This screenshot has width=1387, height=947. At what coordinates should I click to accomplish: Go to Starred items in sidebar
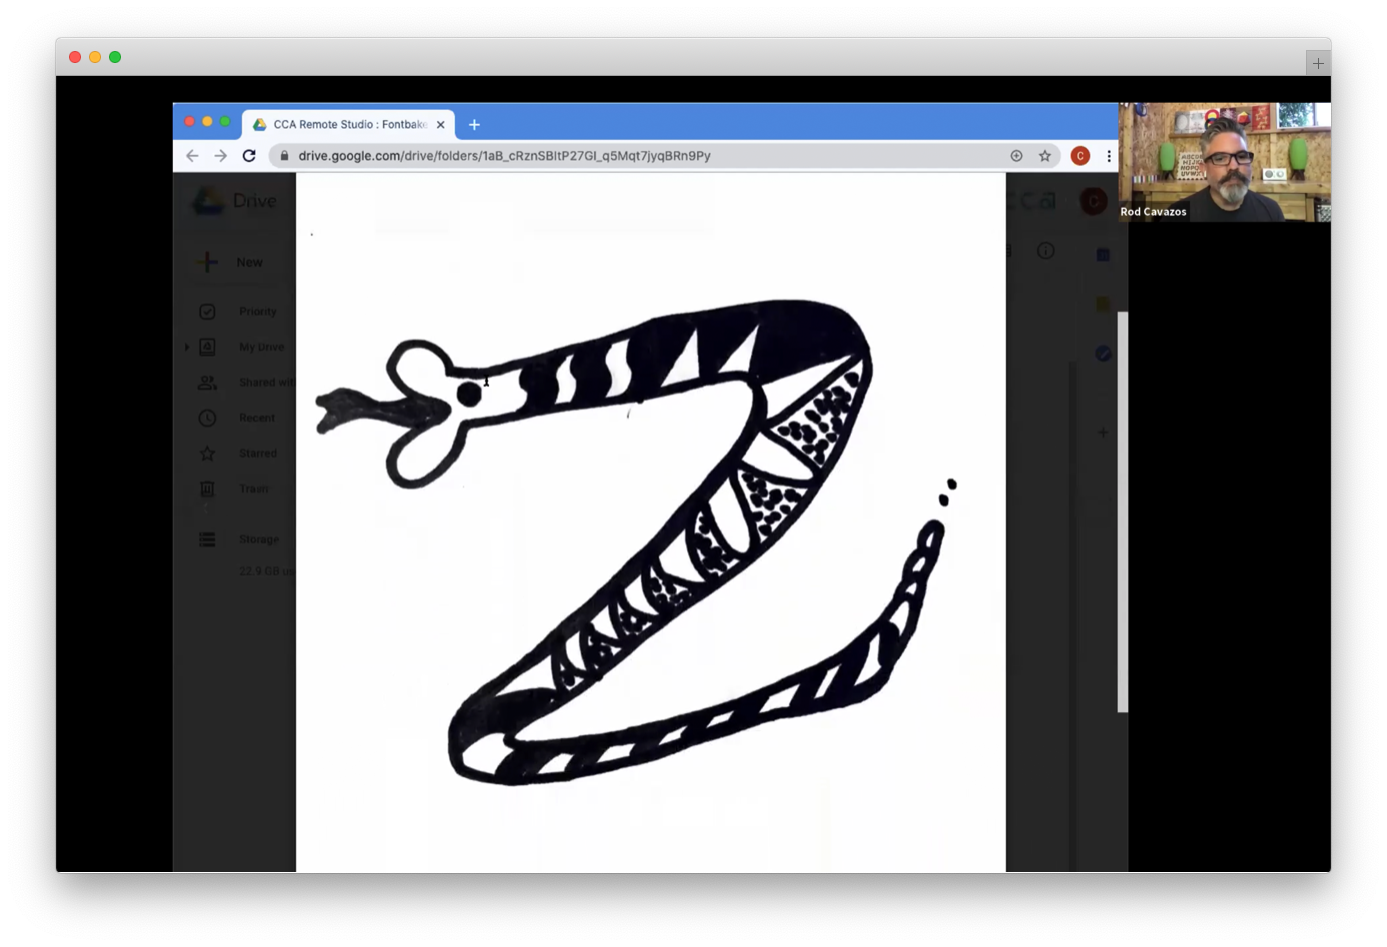pos(257,453)
